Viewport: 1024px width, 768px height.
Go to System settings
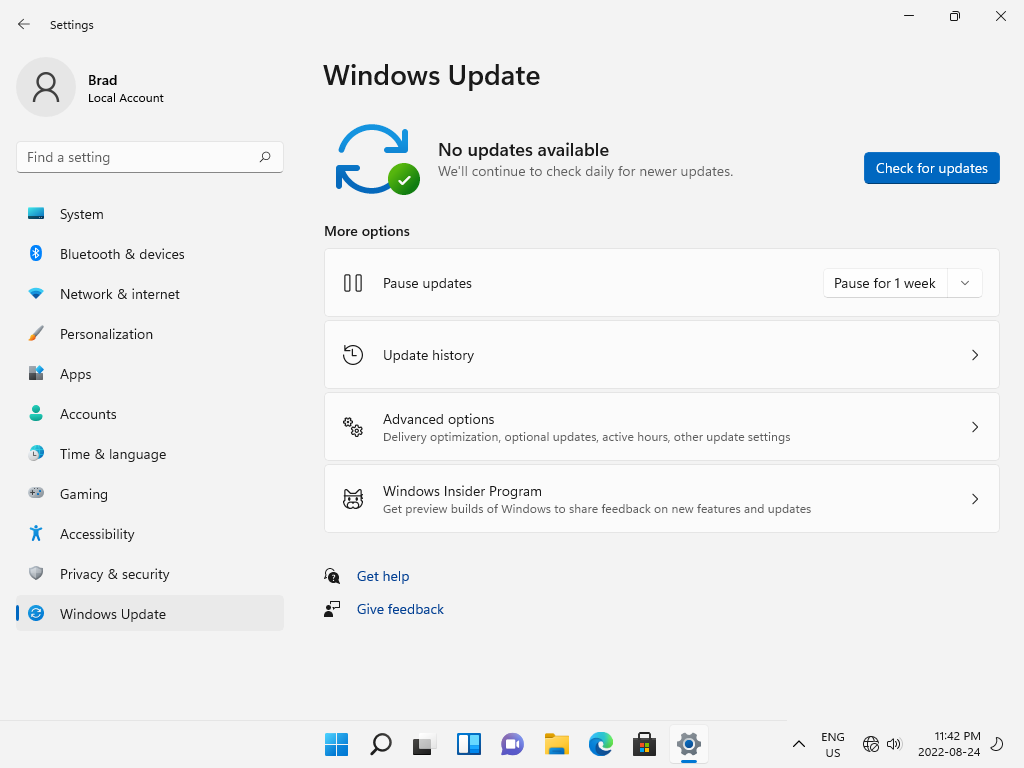(150, 214)
